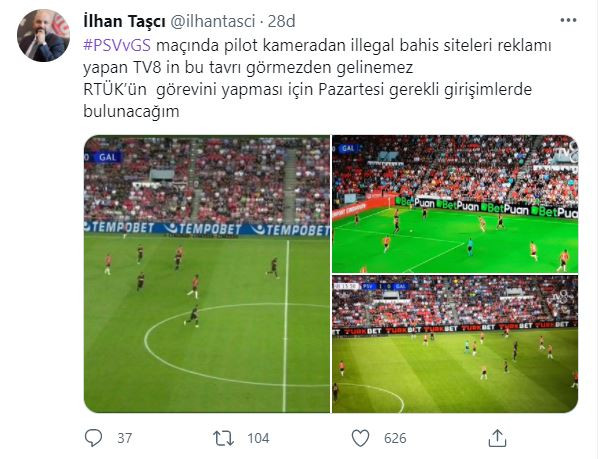
Task: Open the İlhan Taşcı display name
Action: 124,21
